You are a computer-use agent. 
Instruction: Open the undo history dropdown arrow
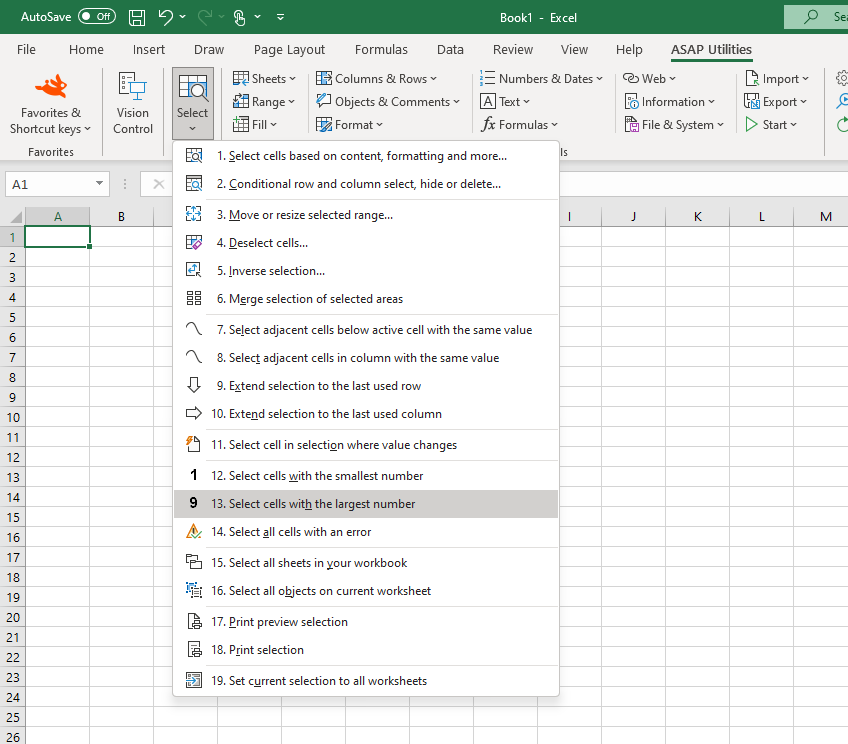click(x=182, y=17)
